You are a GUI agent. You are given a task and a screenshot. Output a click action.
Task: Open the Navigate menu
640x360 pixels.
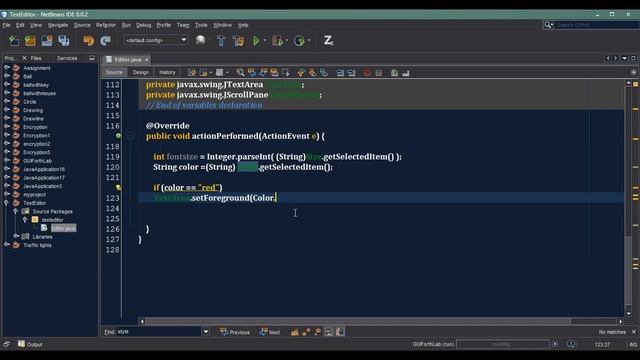(58, 25)
